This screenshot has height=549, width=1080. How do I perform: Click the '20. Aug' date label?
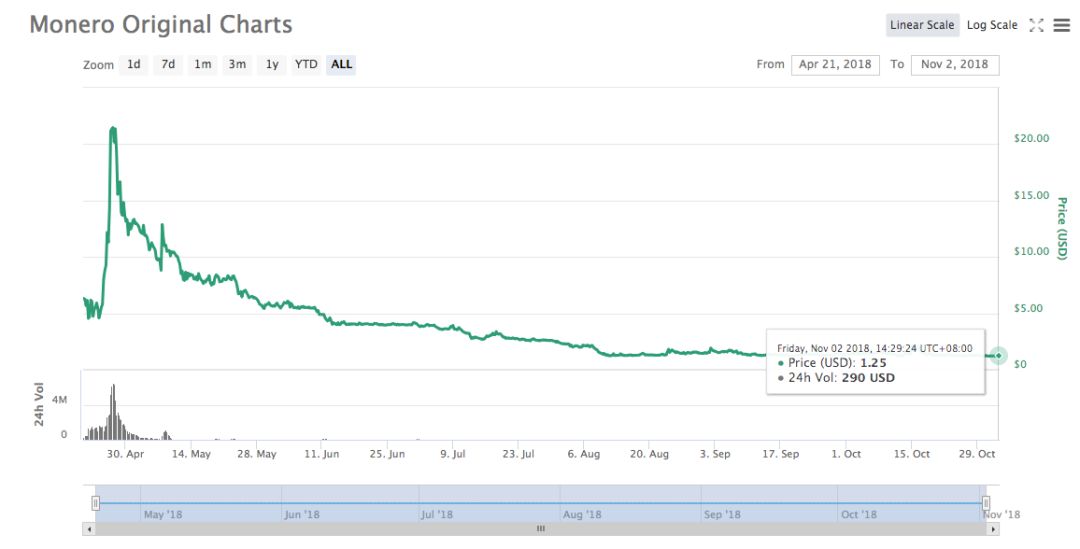650,454
